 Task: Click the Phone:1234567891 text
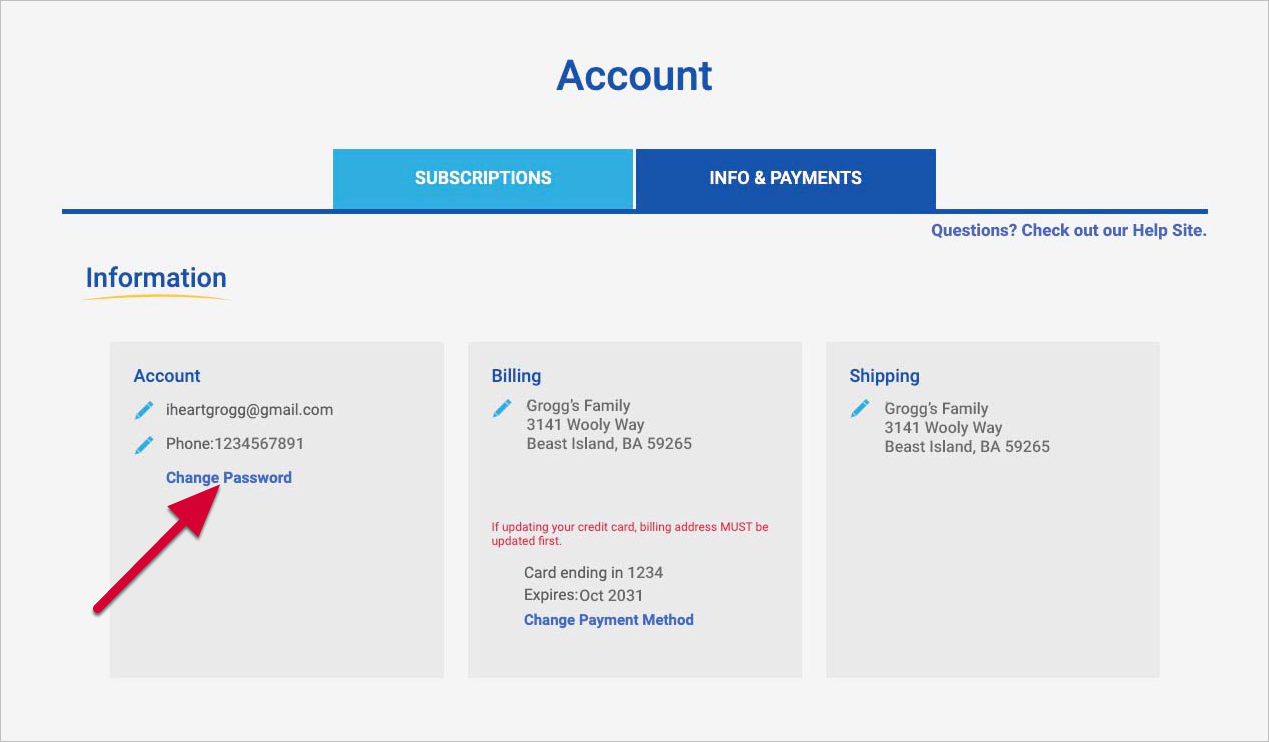point(235,444)
